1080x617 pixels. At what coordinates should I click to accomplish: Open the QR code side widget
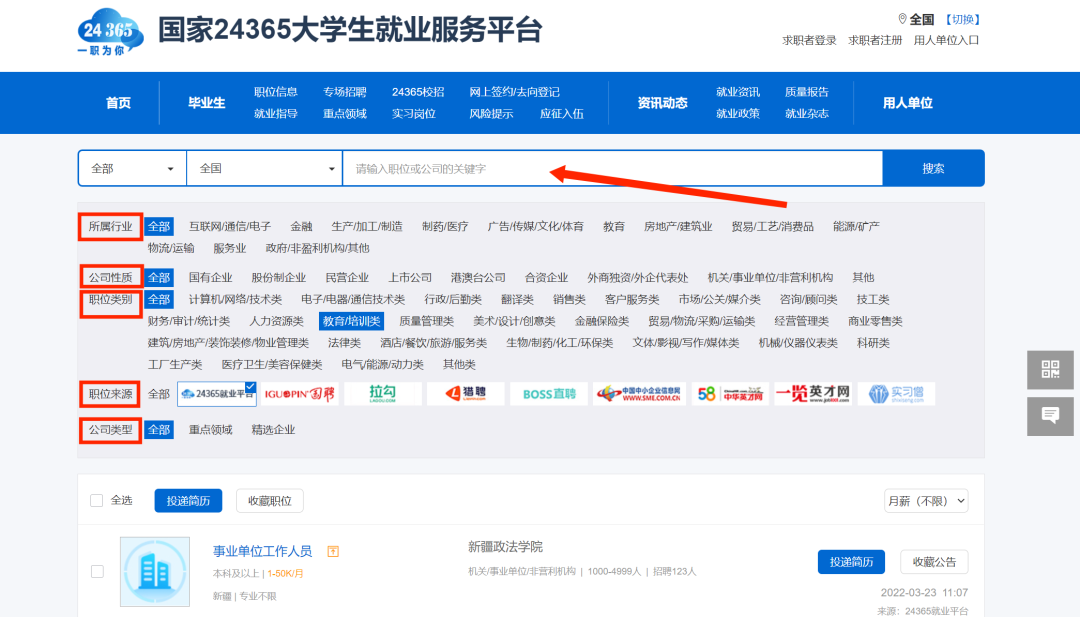coord(1050,370)
